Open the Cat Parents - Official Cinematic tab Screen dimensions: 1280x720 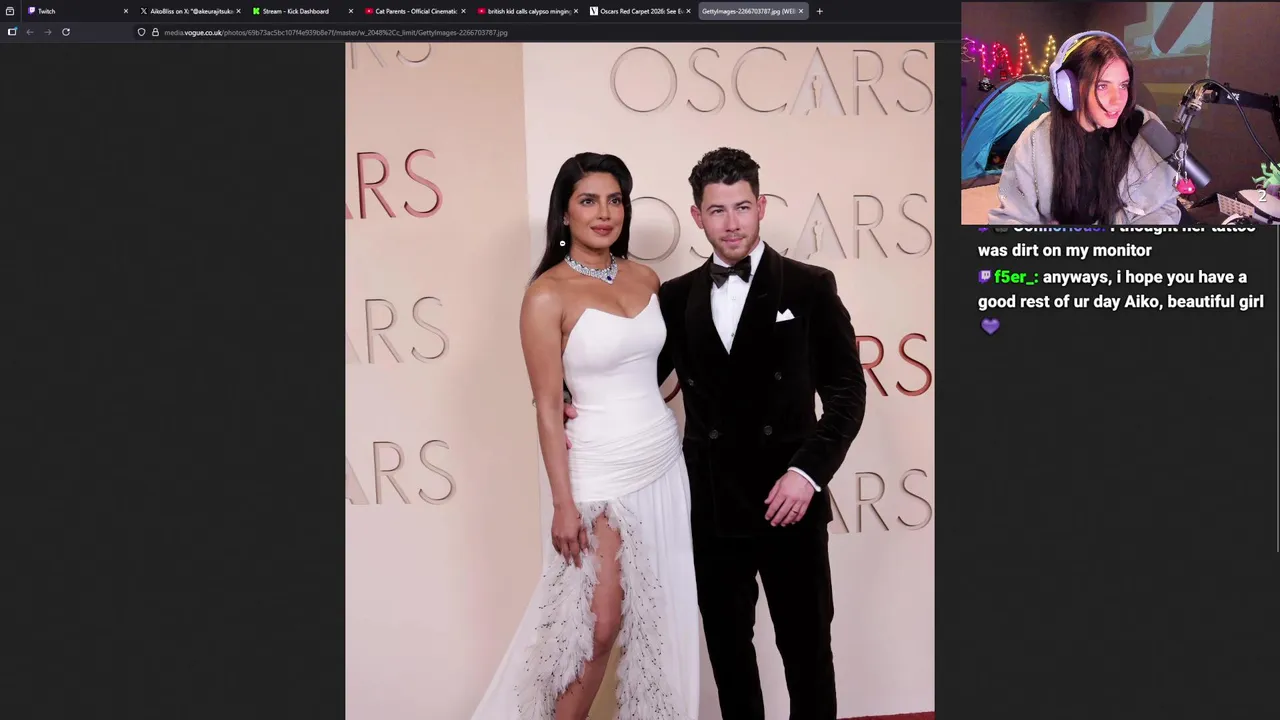[x=416, y=11]
